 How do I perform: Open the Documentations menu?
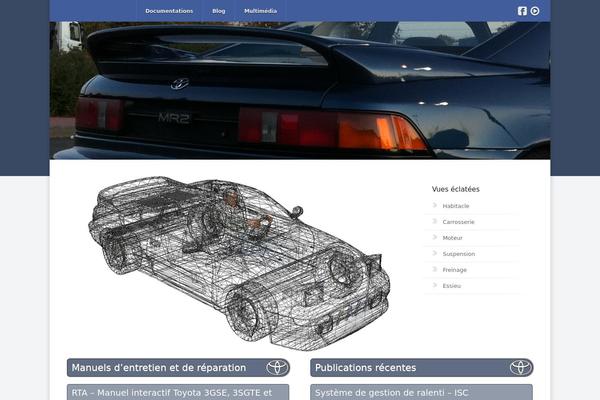[x=169, y=11]
